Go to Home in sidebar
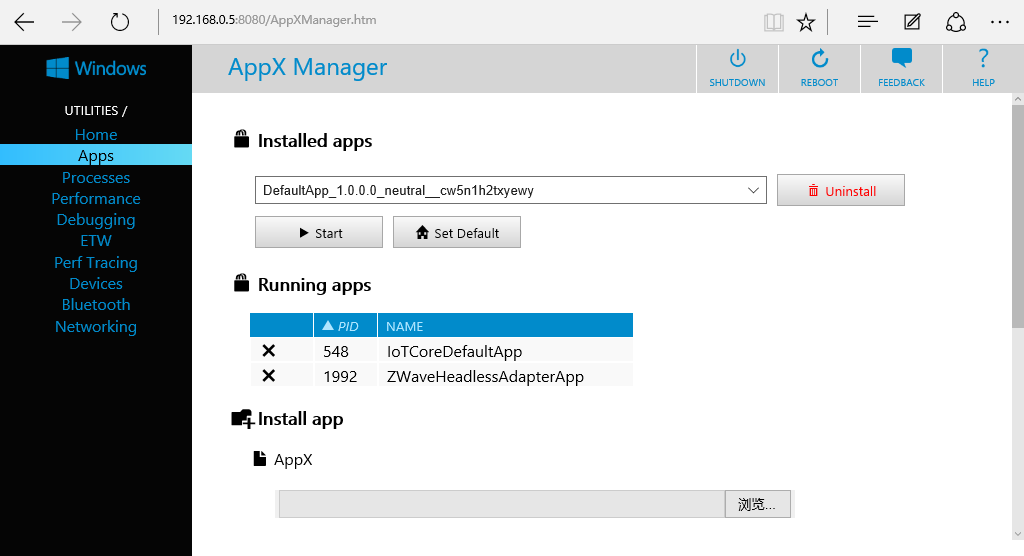 (x=96, y=134)
